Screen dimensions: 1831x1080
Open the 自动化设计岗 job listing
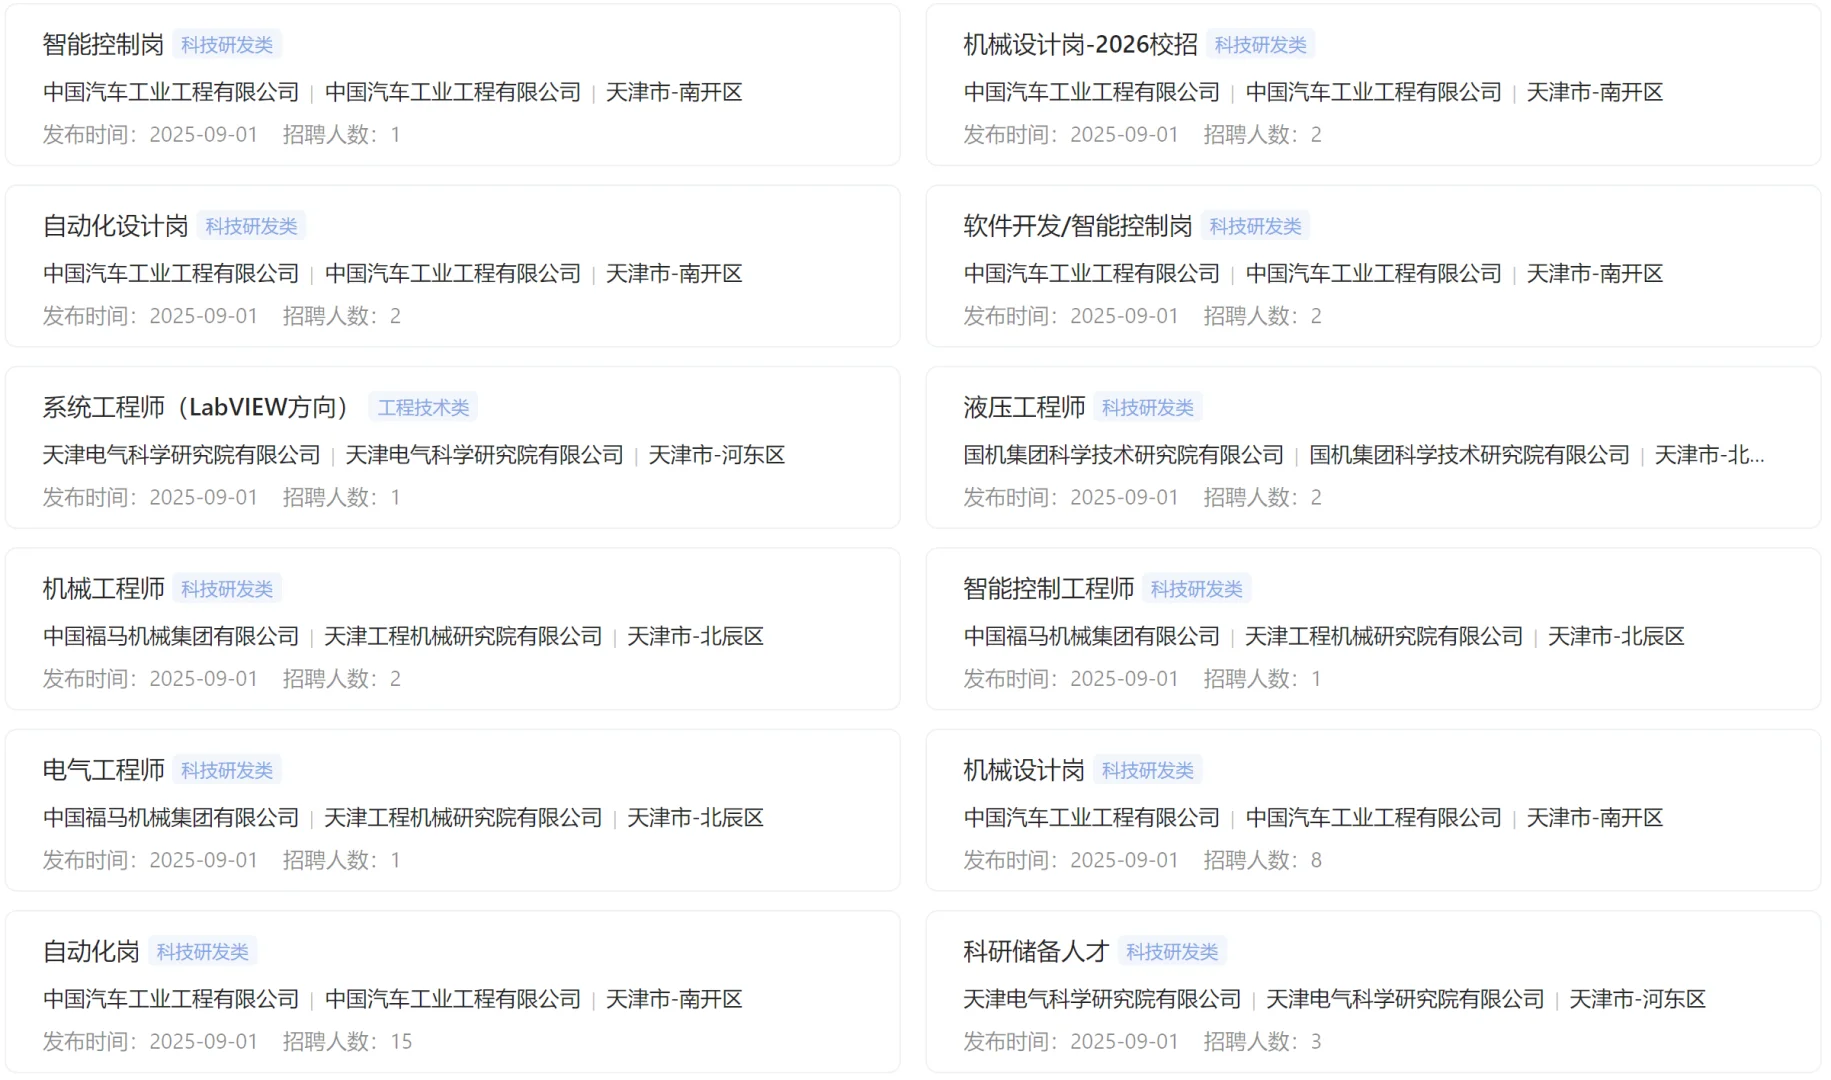(115, 226)
